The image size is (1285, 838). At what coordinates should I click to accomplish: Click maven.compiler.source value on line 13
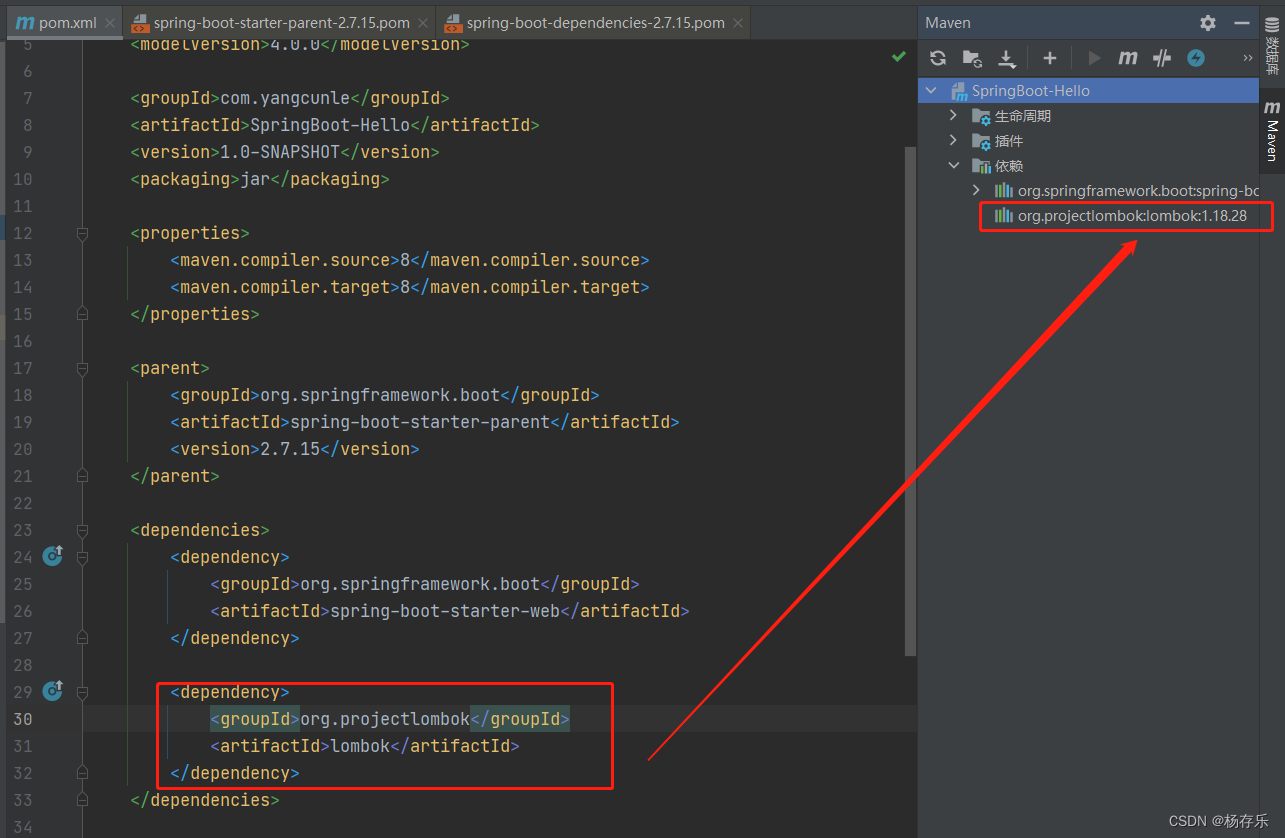(x=405, y=260)
